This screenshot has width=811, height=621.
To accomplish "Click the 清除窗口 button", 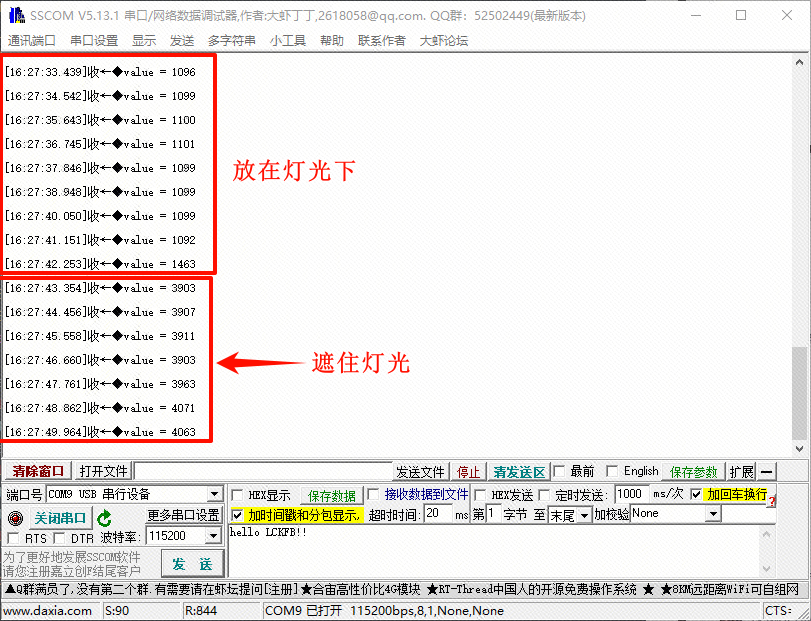I will coord(37,472).
